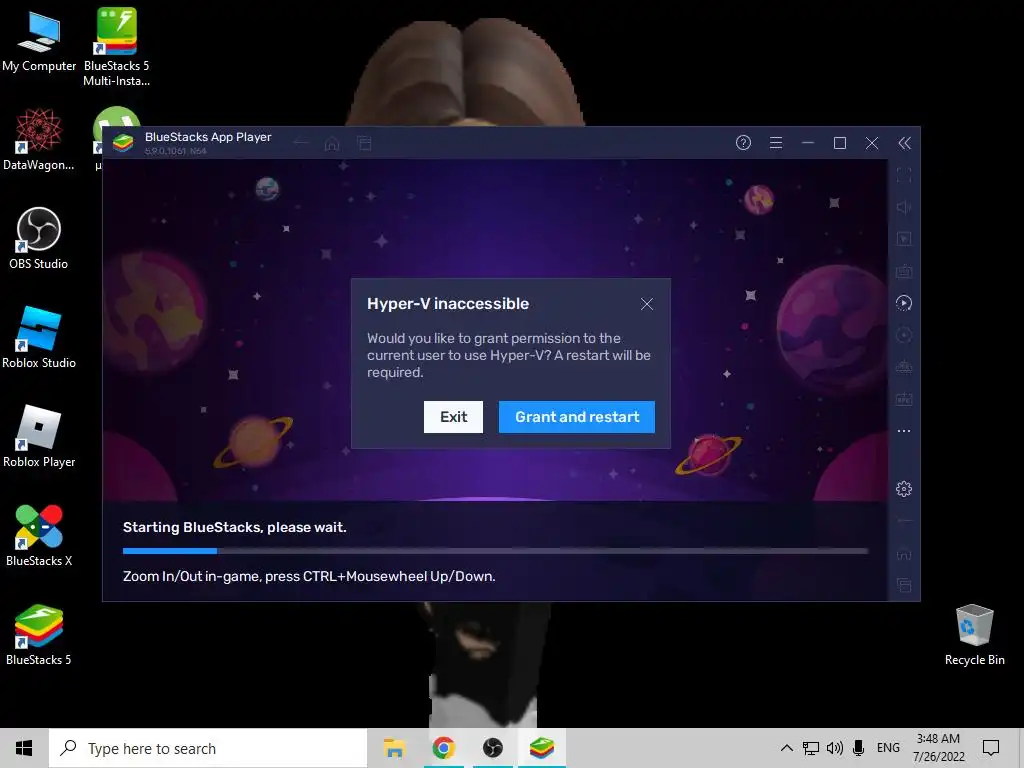This screenshot has height=768, width=1024.
Task: Click BlueStacks taskbar icon
Action: pos(542,748)
